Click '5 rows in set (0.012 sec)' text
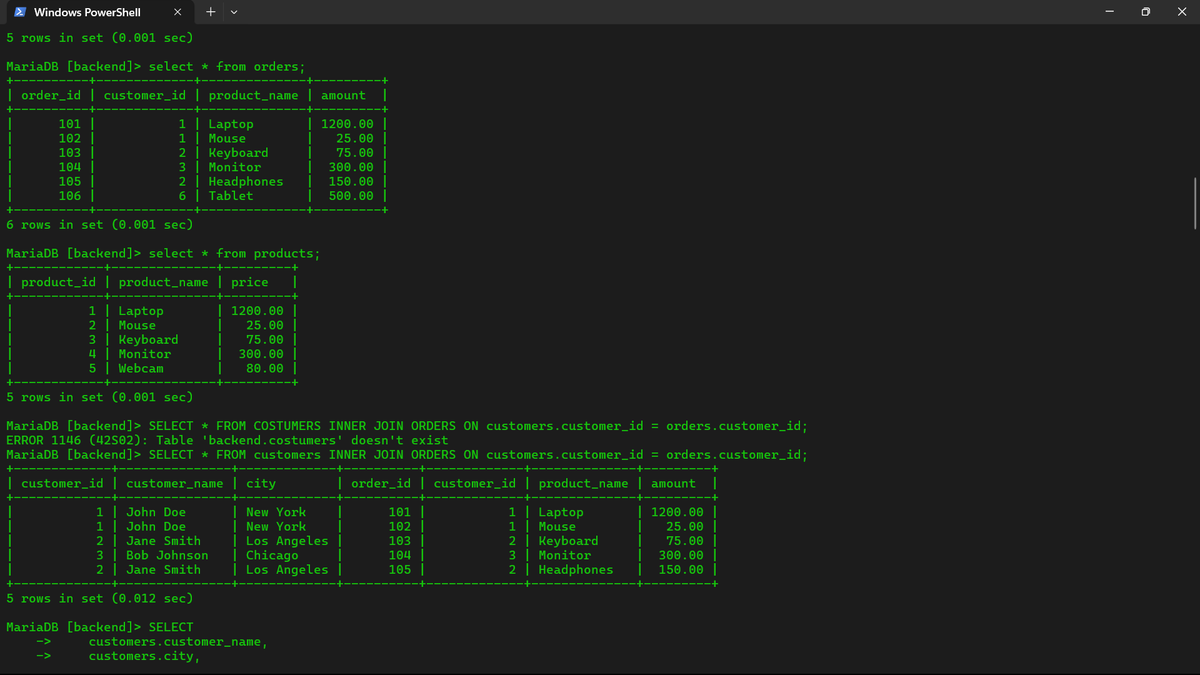 [x=100, y=598]
